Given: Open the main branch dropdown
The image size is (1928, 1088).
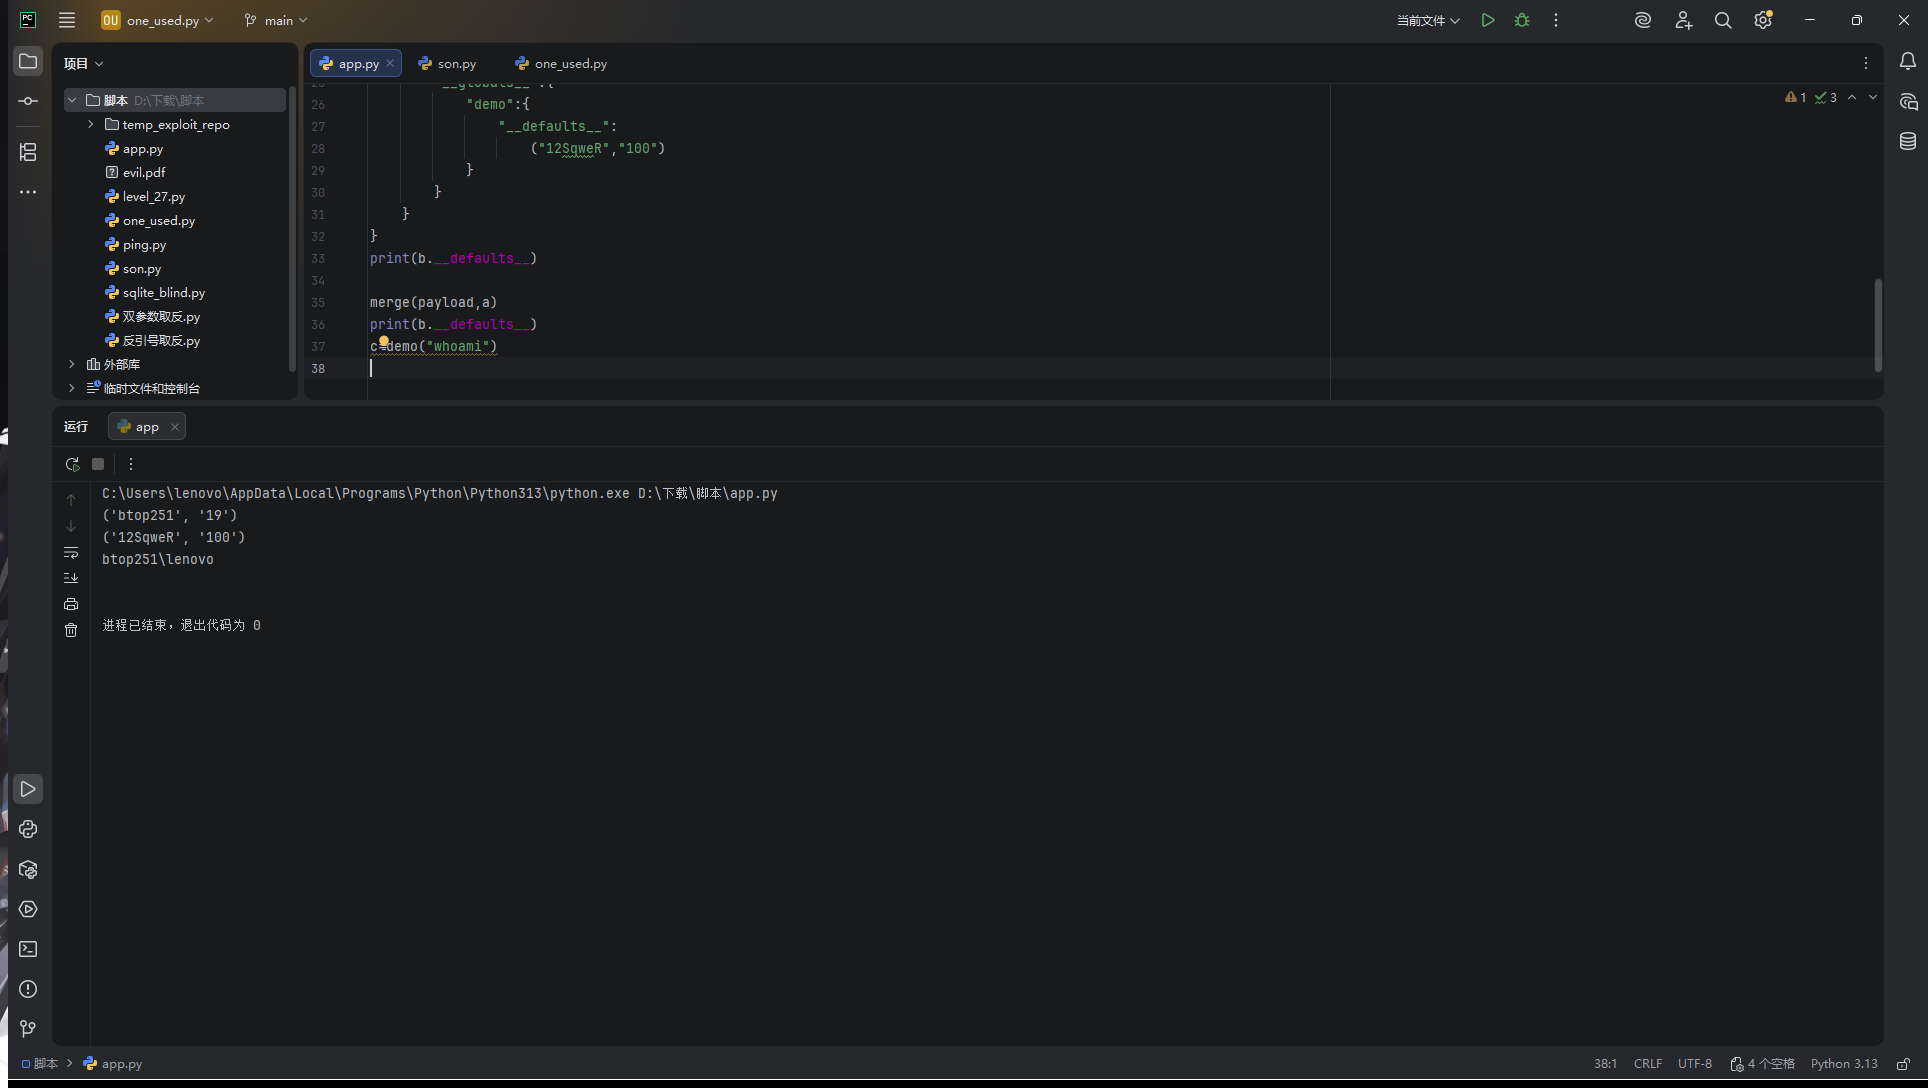Looking at the screenshot, I should coord(276,20).
